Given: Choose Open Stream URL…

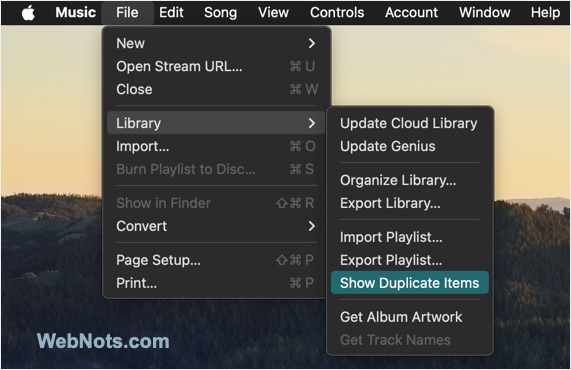Looking at the screenshot, I should point(216,66).
